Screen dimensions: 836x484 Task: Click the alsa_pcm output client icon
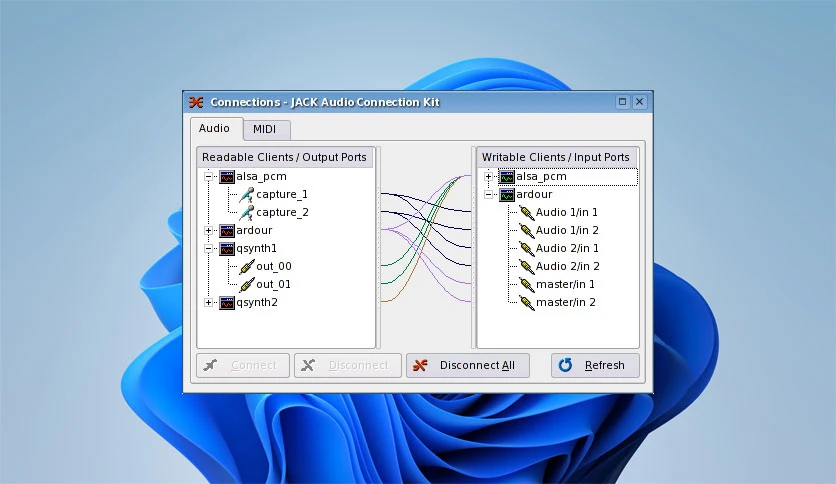pyautogui.click(x=227, y=176)
